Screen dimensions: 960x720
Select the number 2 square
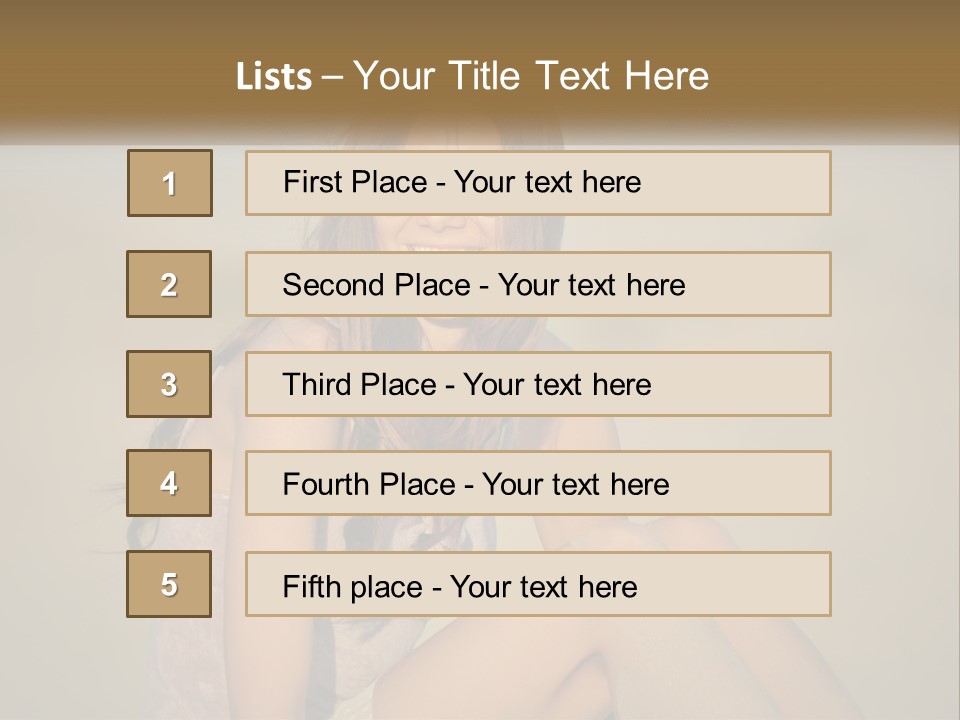pos(169,284)
